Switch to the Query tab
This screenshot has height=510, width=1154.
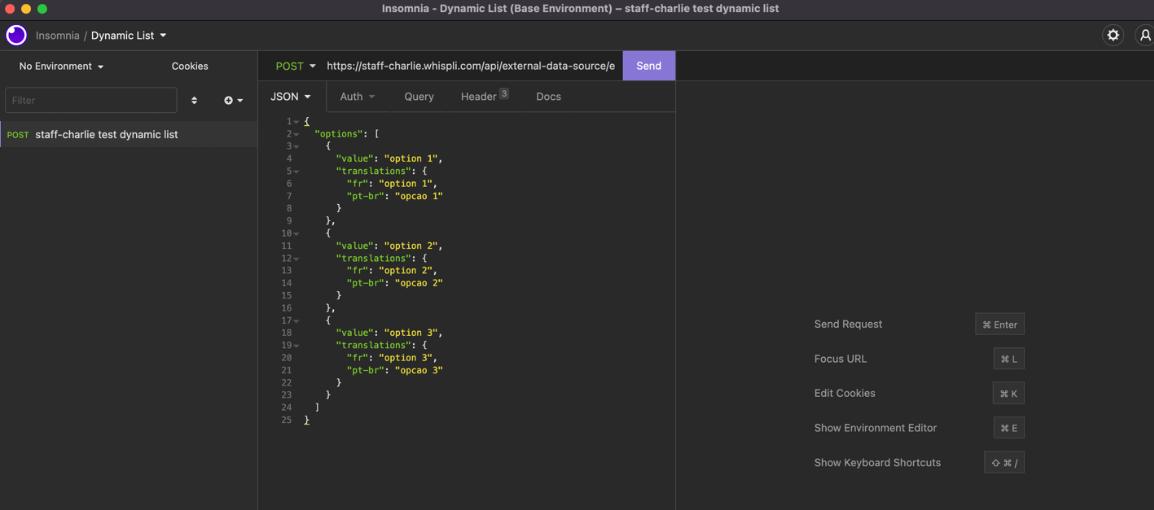coord(419,96)
